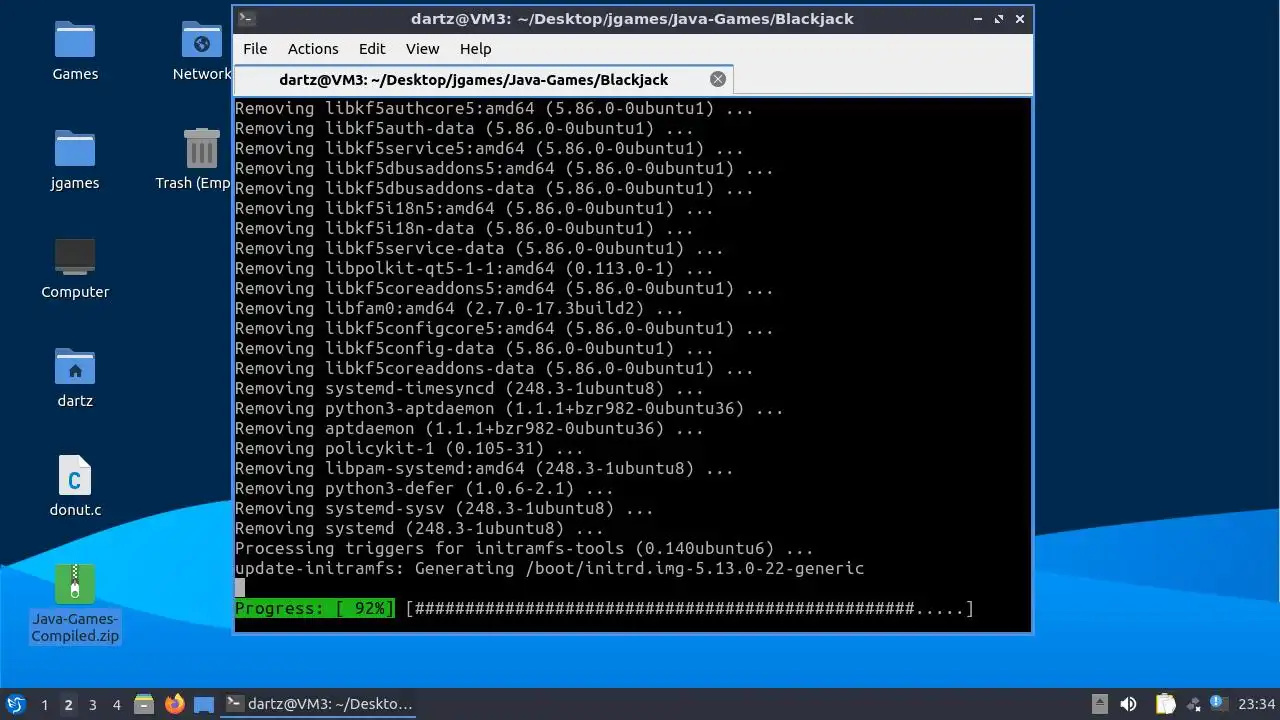Image resolution: width=1280 pixels, height=720 pixels.
Task: Click the 'update-initramfs: Generating' line
Action: pyautogui.click(x=549, y=568)
